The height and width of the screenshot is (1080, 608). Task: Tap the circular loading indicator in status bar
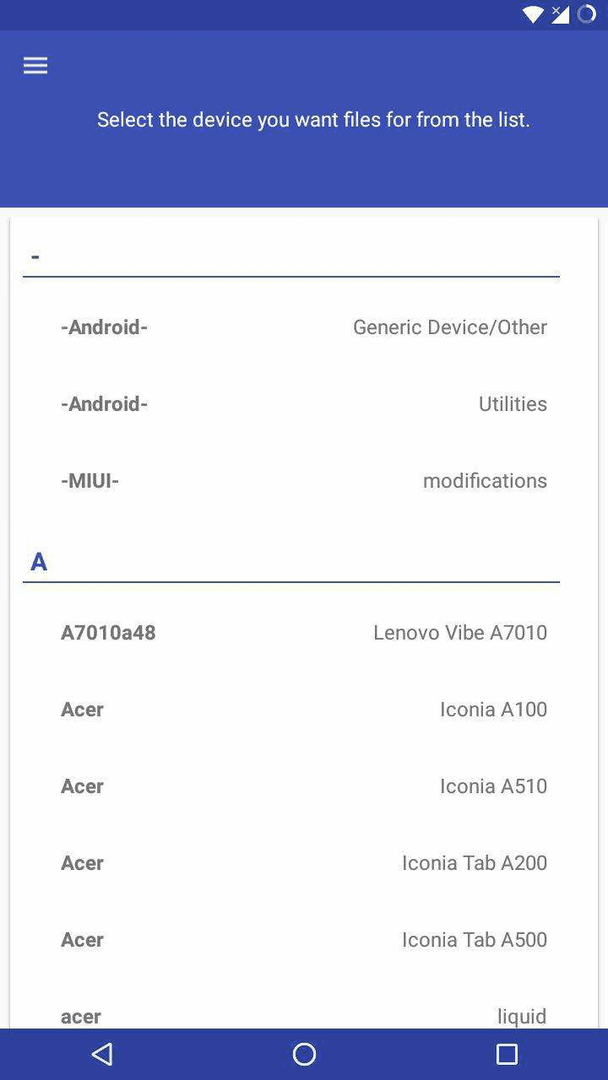(586, 14)
